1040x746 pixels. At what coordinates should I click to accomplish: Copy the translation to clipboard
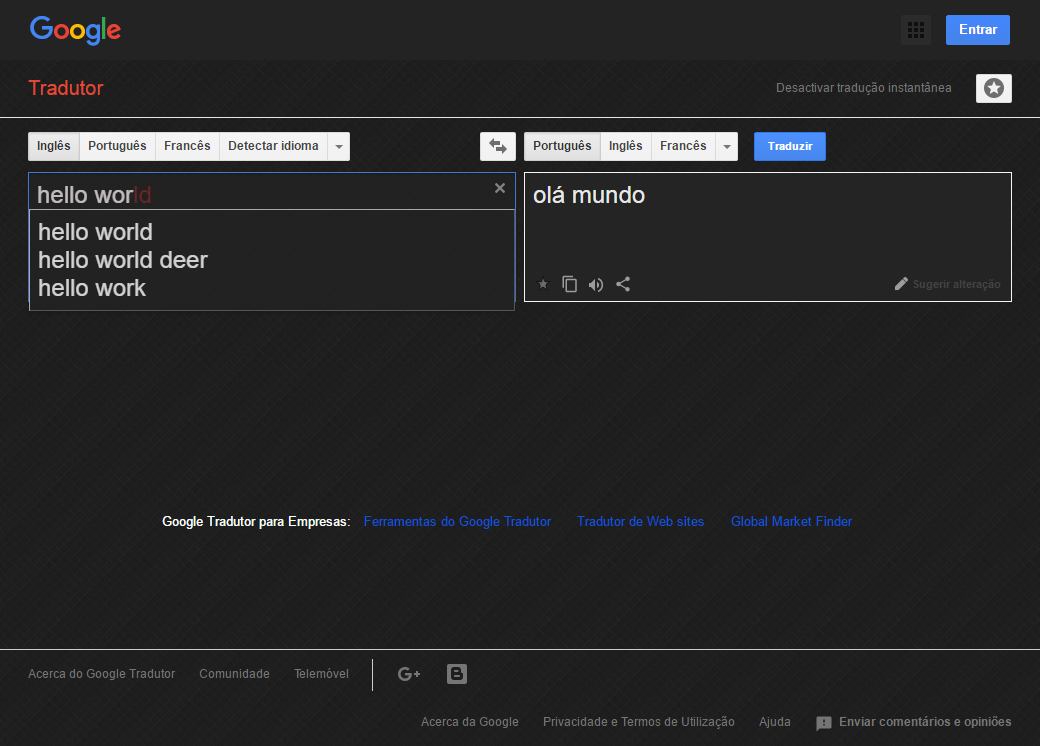[x=570, y=284]
